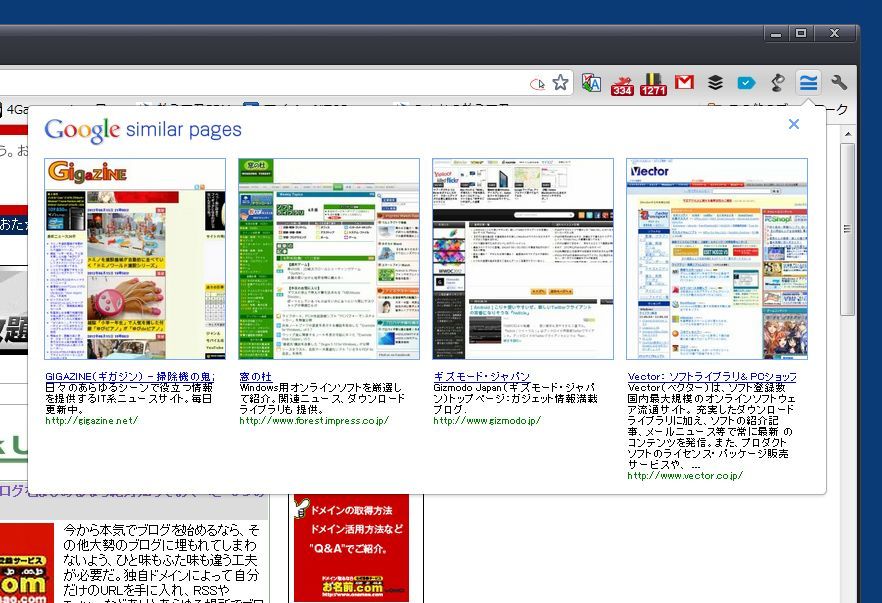Click the Buffer stacked-layers extension icon
882x603 pixels.
click(715, 83)
